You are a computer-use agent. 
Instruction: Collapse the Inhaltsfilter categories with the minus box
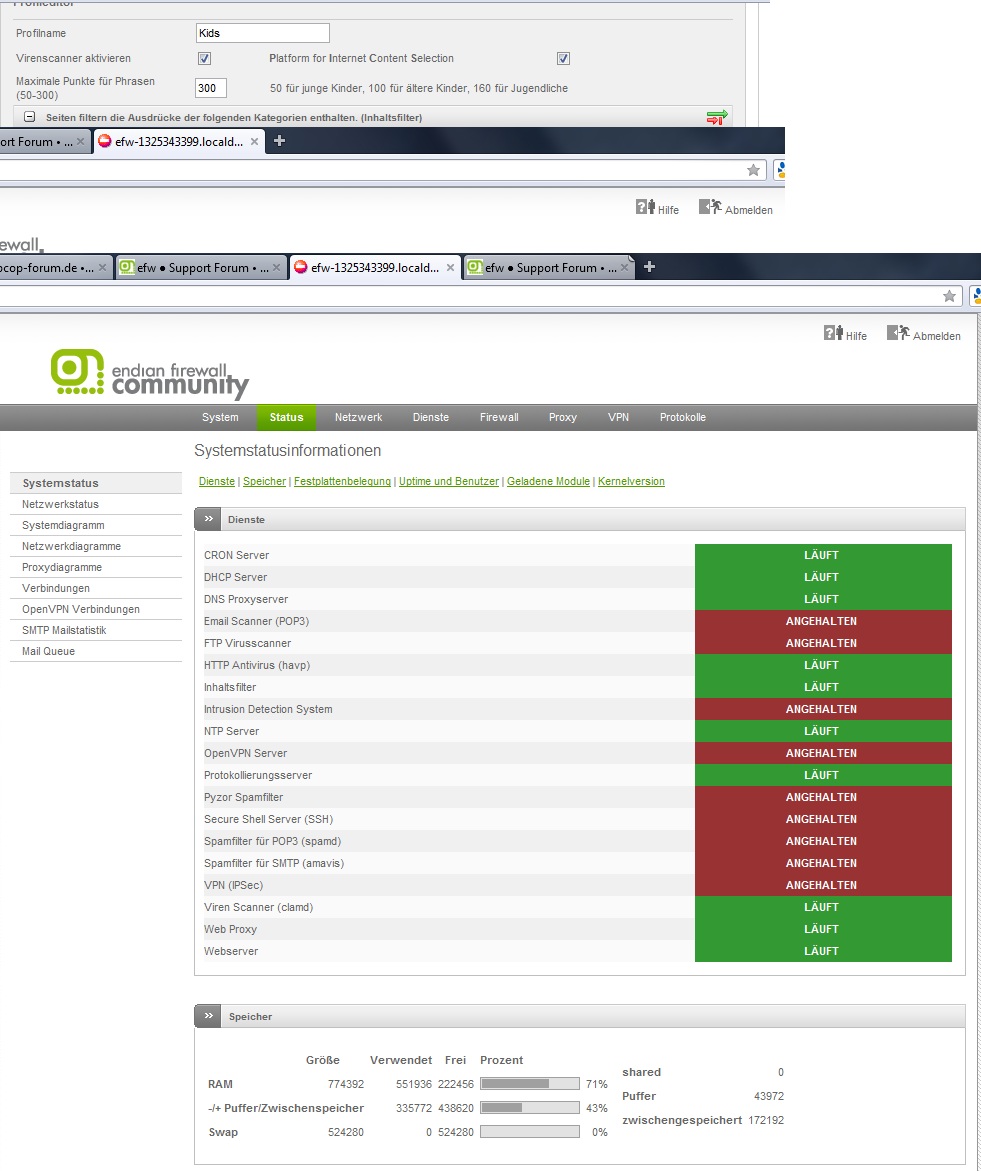click(30, 117)
